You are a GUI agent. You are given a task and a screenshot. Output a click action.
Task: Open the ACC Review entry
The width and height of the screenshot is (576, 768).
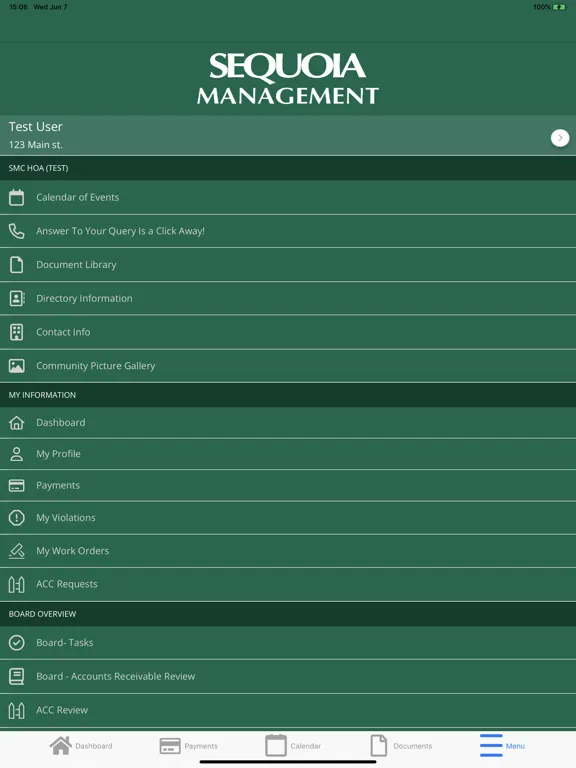tap(288, 710)
